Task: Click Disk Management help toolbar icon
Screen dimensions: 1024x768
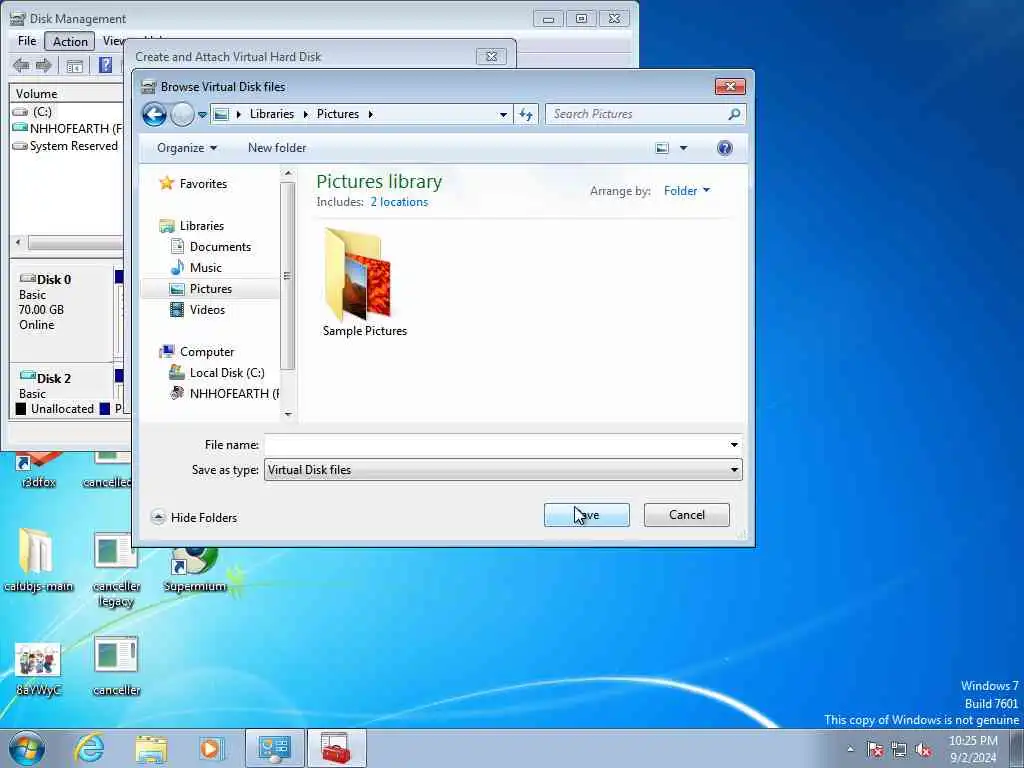Action: [x=105, y=65]
